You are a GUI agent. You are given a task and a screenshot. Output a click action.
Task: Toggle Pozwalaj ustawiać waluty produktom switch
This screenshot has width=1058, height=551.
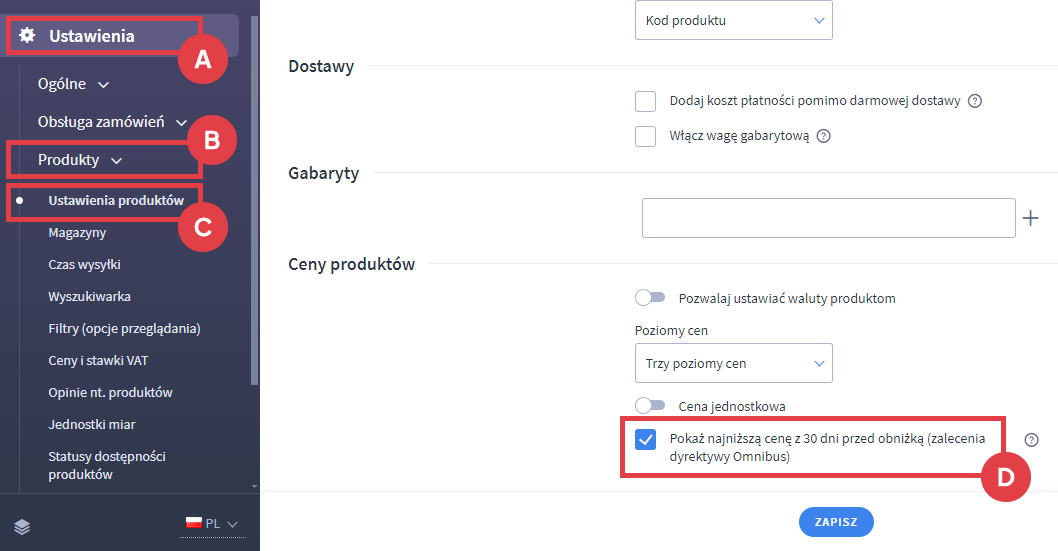(650, 298)
